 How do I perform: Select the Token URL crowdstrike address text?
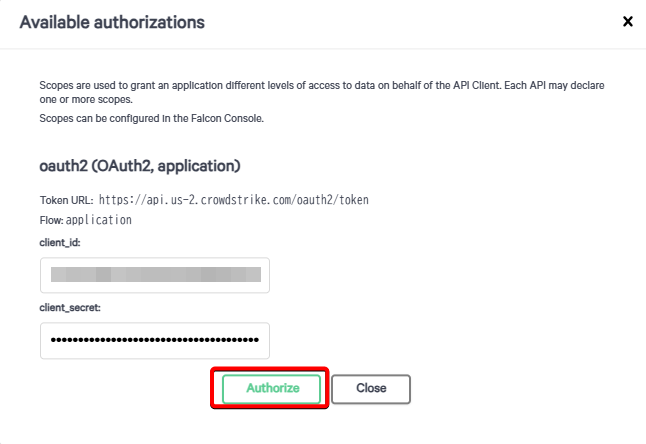(x=234, y=200)
